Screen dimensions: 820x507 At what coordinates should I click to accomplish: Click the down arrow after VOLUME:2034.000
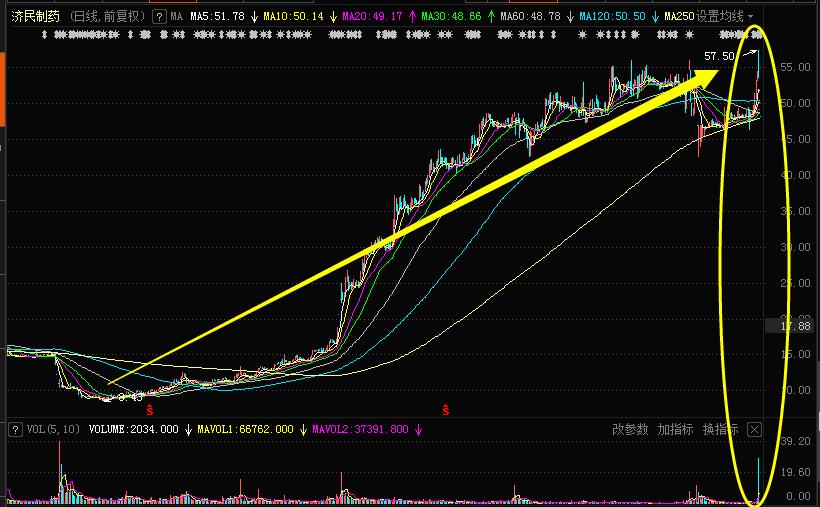[188, 430]
